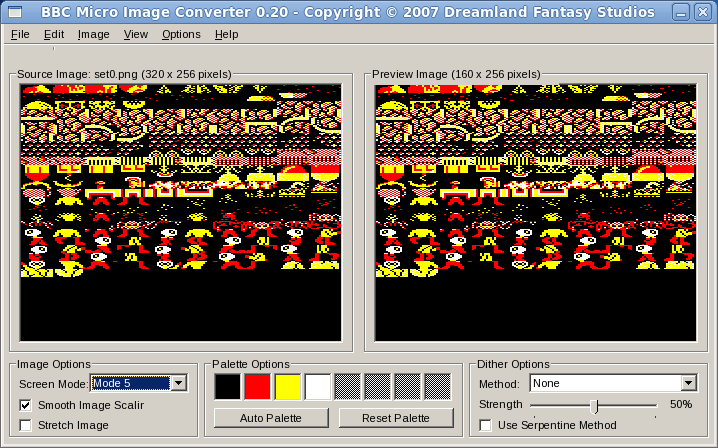Click the Auto Palette button
The image size is (718, 448).
point(271,418)
